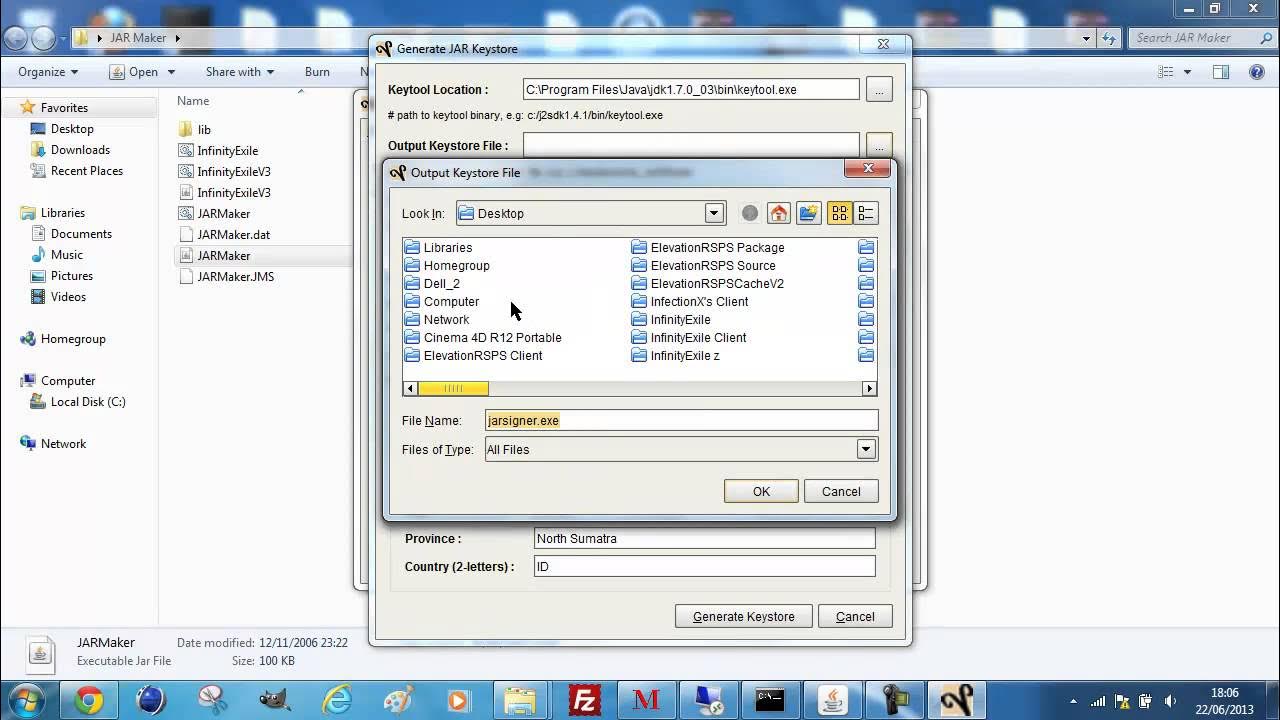Open Local Disk (C:) in Explorer sidebar

[88, 402]
